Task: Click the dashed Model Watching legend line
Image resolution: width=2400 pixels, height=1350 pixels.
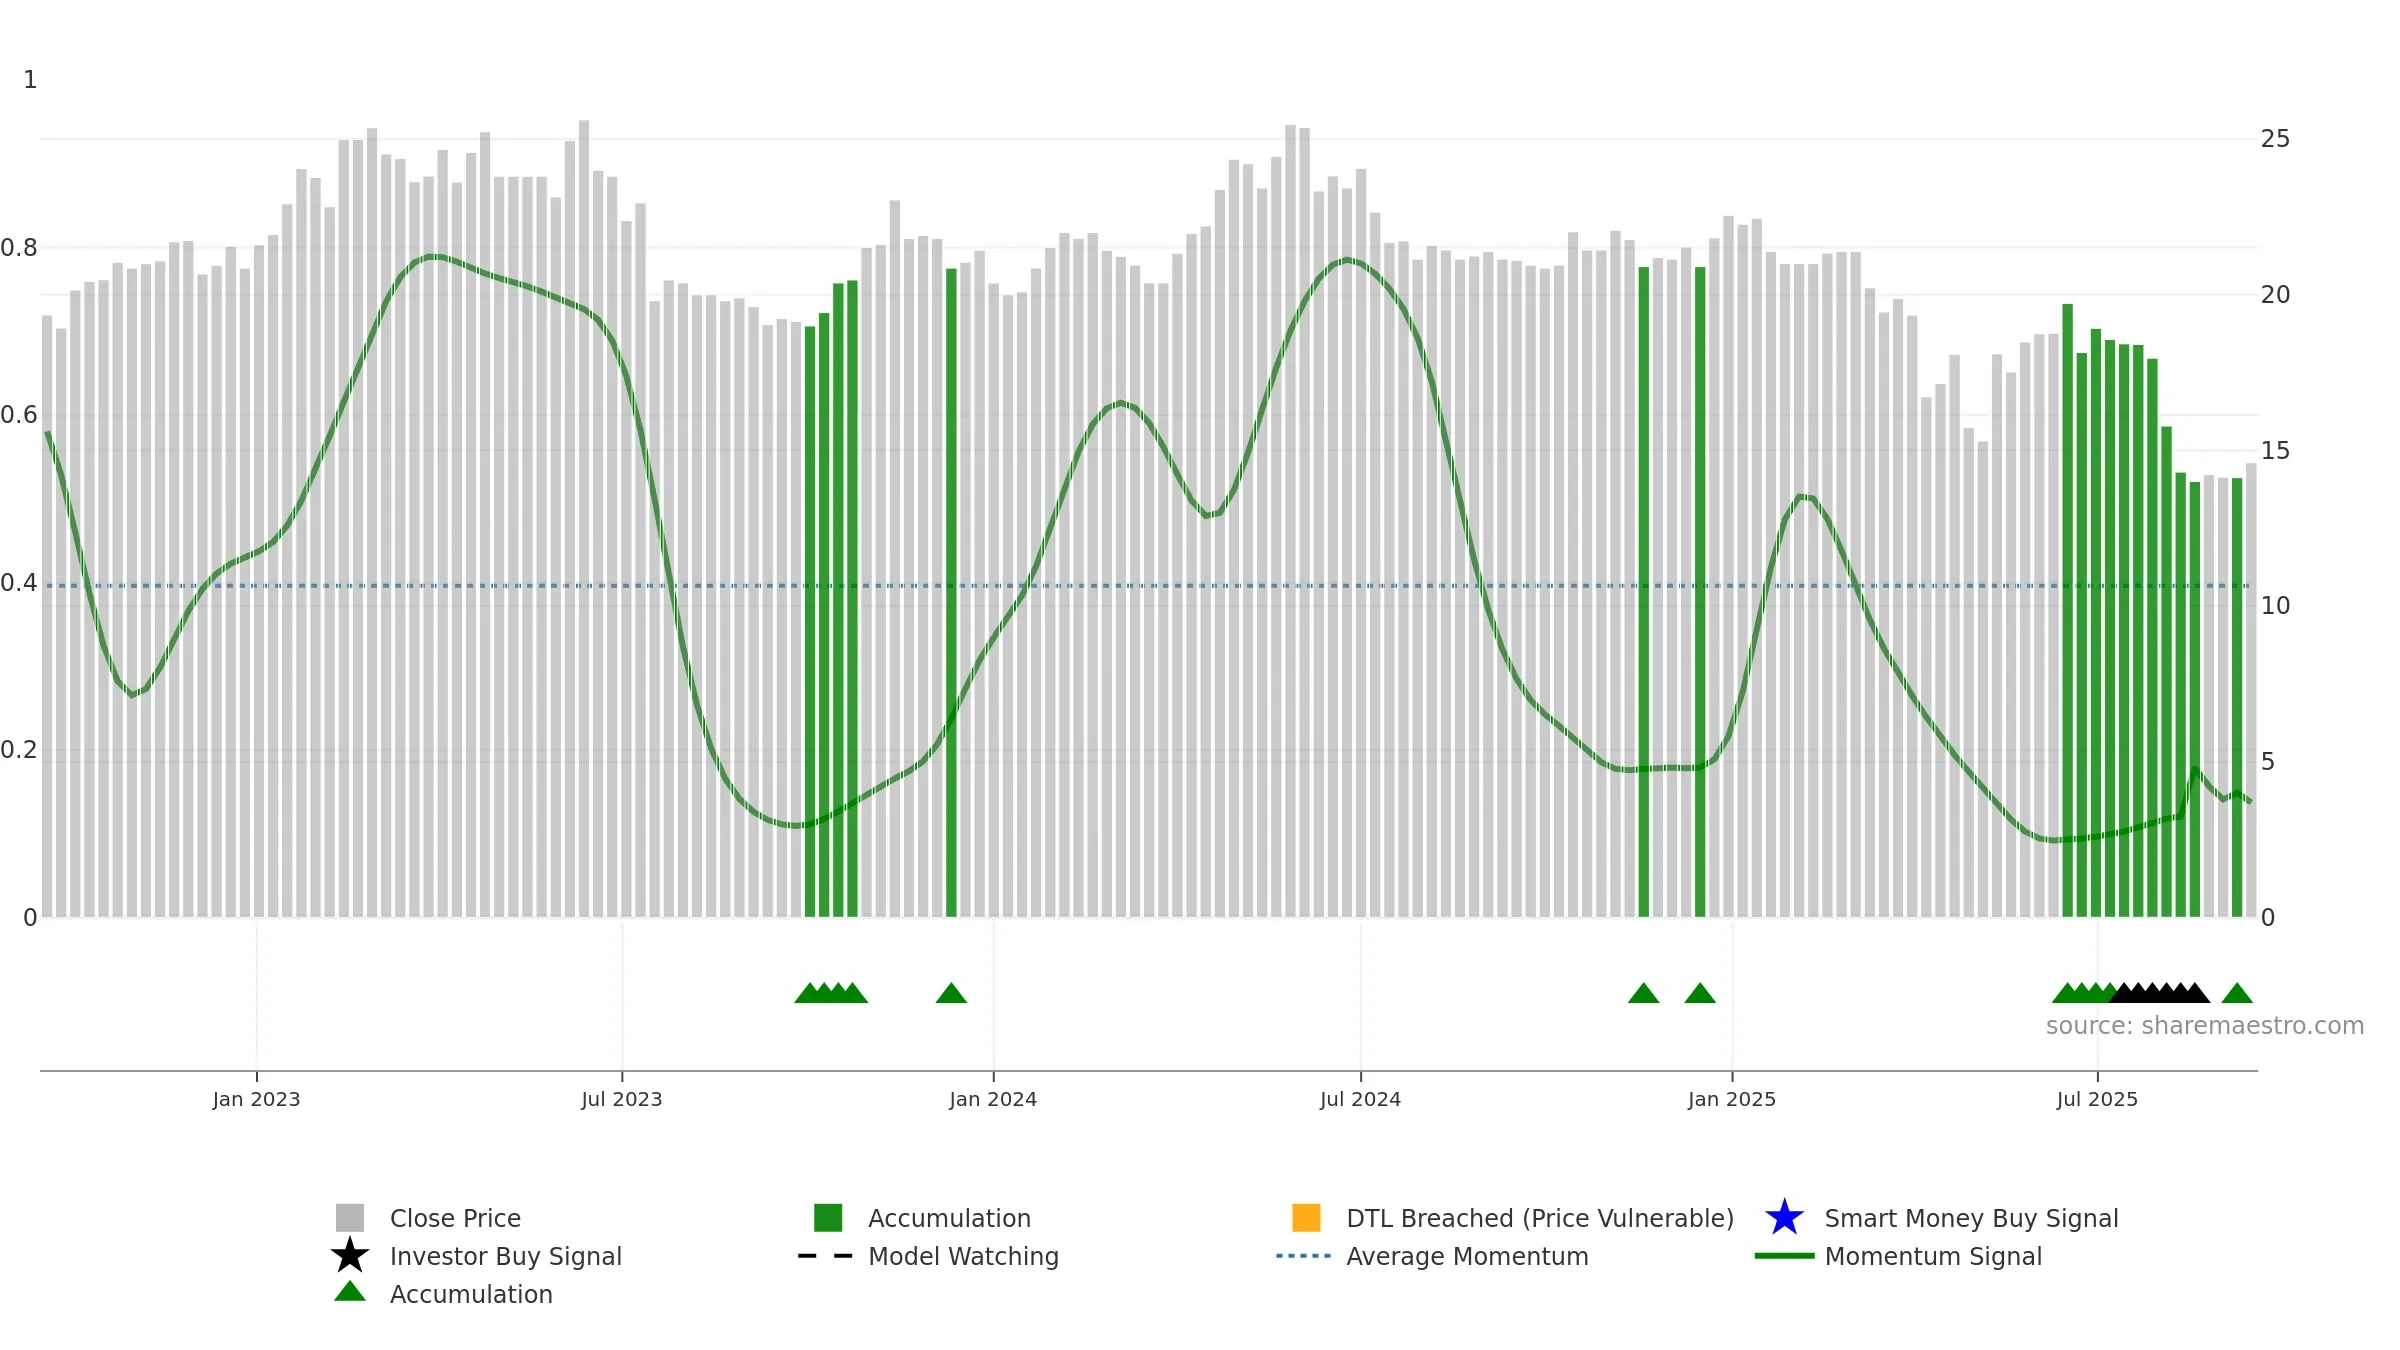Action: pyautogui.click(x=826, y=1256)
